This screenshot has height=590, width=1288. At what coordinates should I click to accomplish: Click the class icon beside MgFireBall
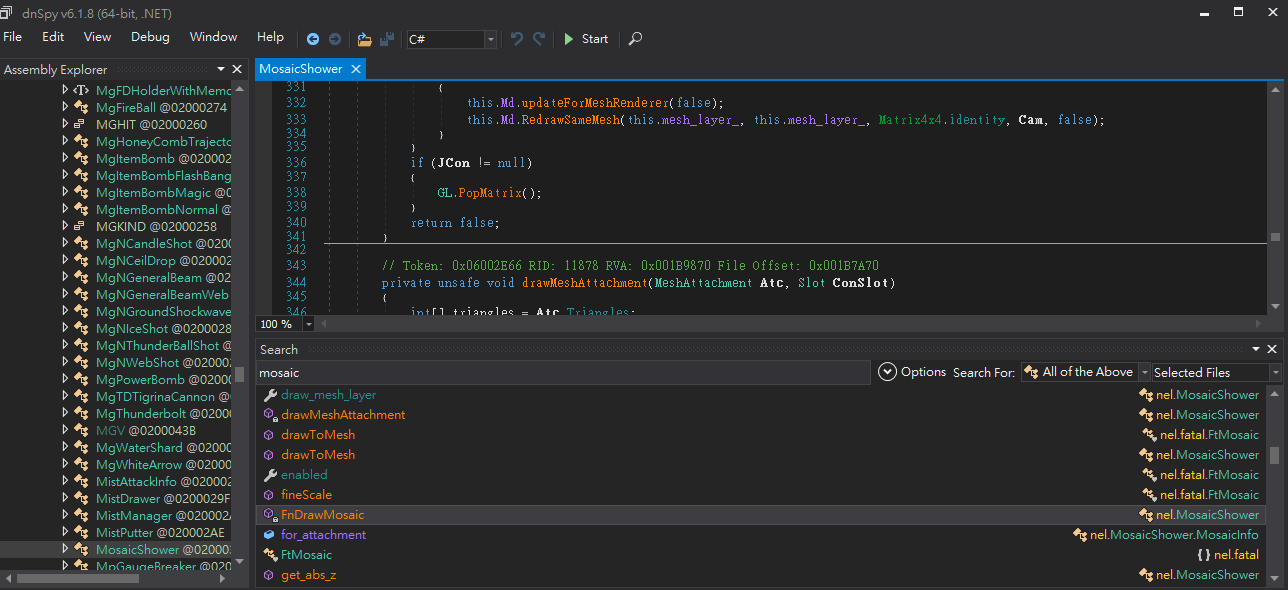(81, 107)
